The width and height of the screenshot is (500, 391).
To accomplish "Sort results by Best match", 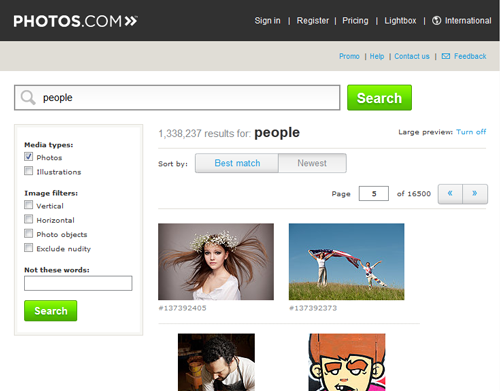I will pyautogui.click(x=237, y=163).
